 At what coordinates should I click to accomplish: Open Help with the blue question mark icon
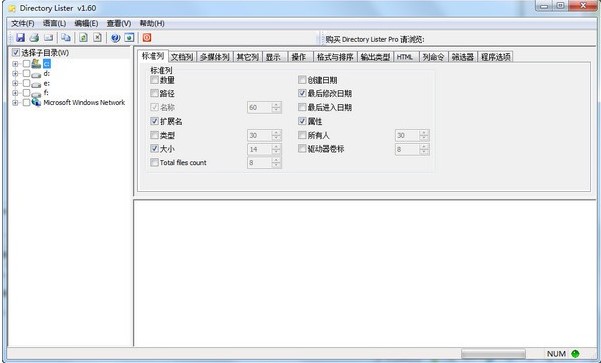(x=115, y=38)
